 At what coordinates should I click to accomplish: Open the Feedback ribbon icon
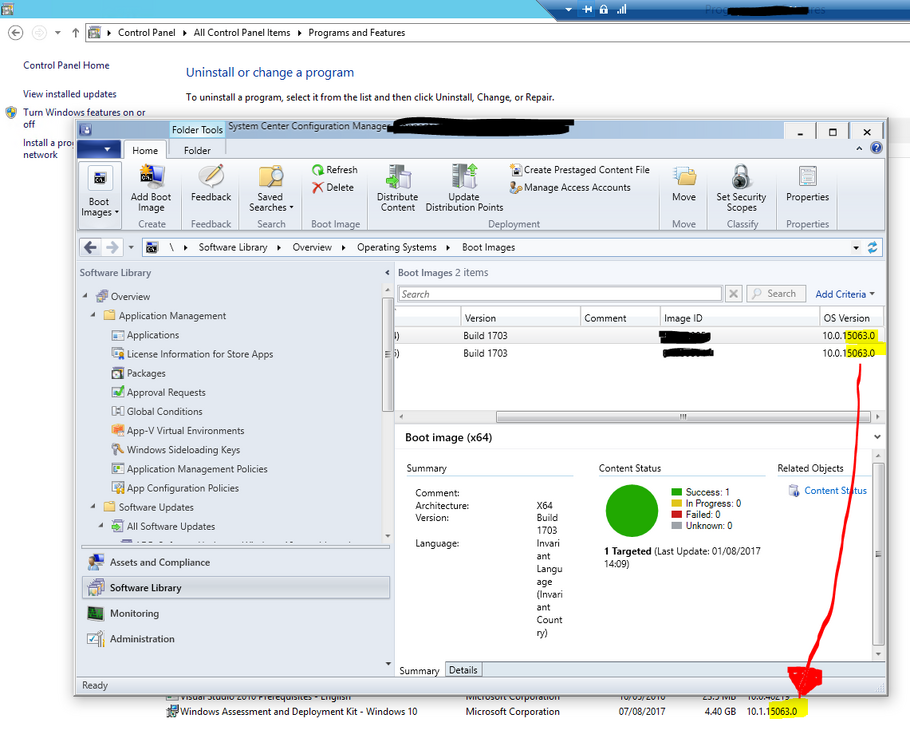[x=211, y=176]
